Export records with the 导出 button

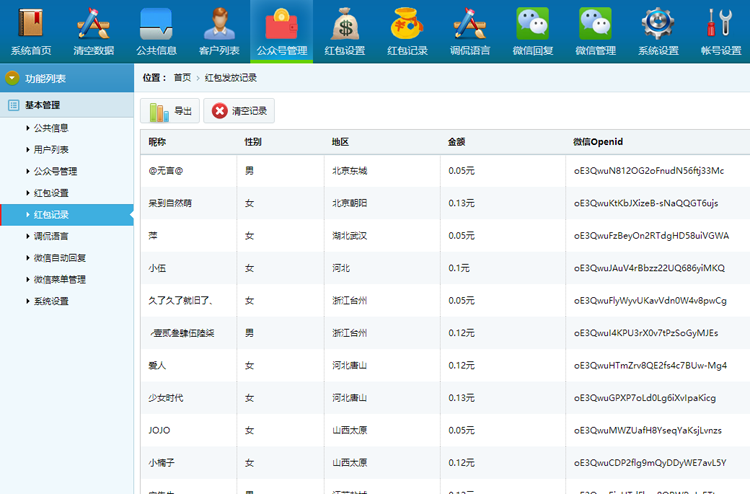(x=170, y=111)
